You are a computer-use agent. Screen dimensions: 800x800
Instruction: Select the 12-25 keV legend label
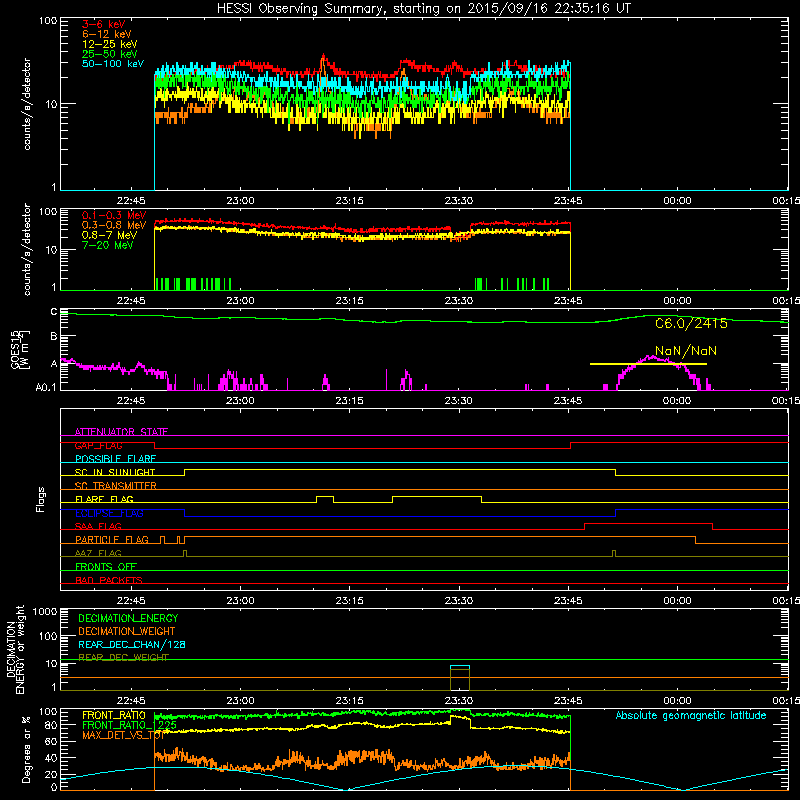110,44
